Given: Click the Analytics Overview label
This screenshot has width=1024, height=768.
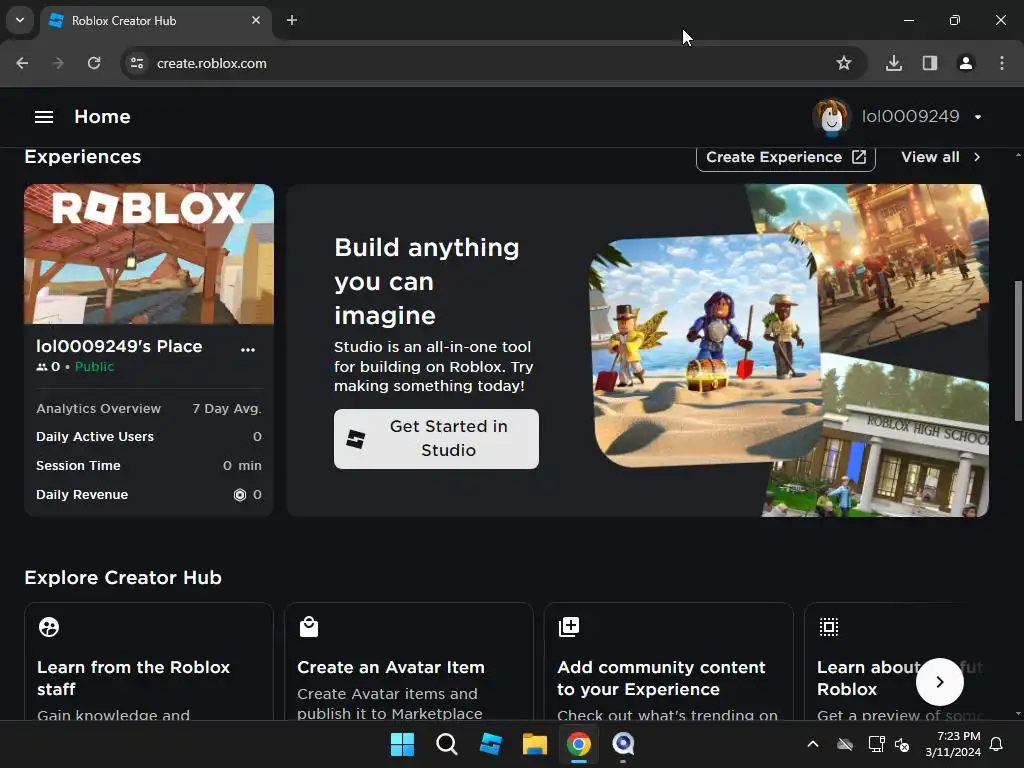Looking at the screenshot, I should (x=99, y=409).
